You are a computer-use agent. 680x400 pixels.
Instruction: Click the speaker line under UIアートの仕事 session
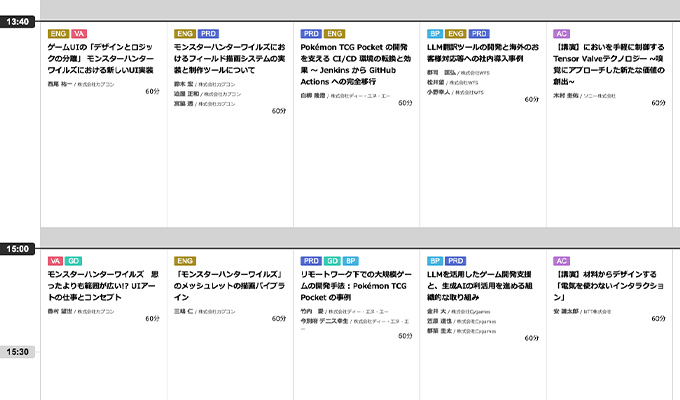click(81, 311)
